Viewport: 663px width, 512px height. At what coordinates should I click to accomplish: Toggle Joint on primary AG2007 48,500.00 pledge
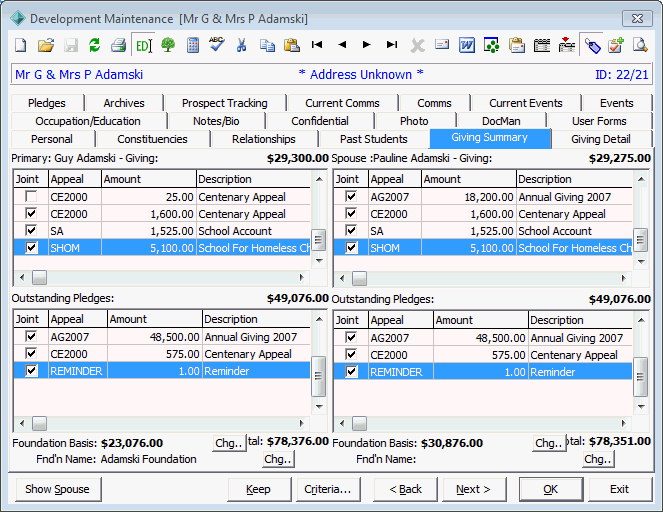31,337
